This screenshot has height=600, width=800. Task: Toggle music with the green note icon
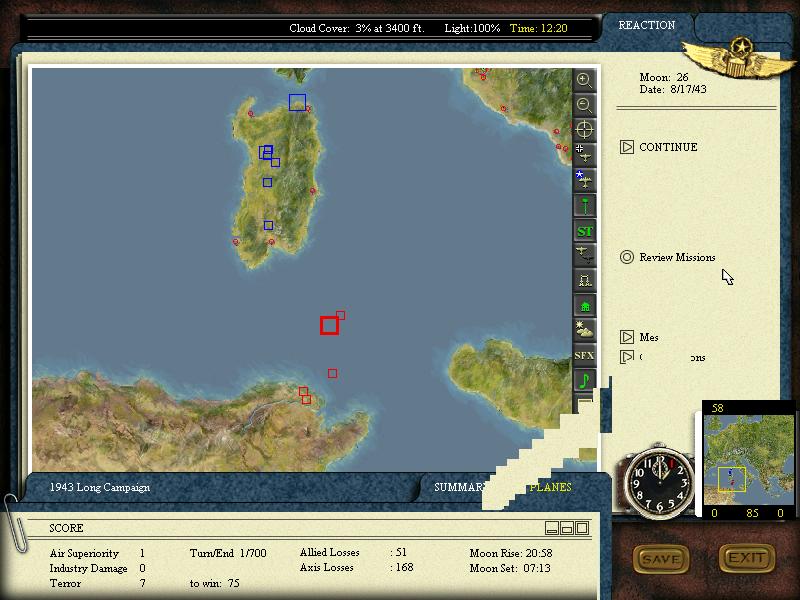584,381
